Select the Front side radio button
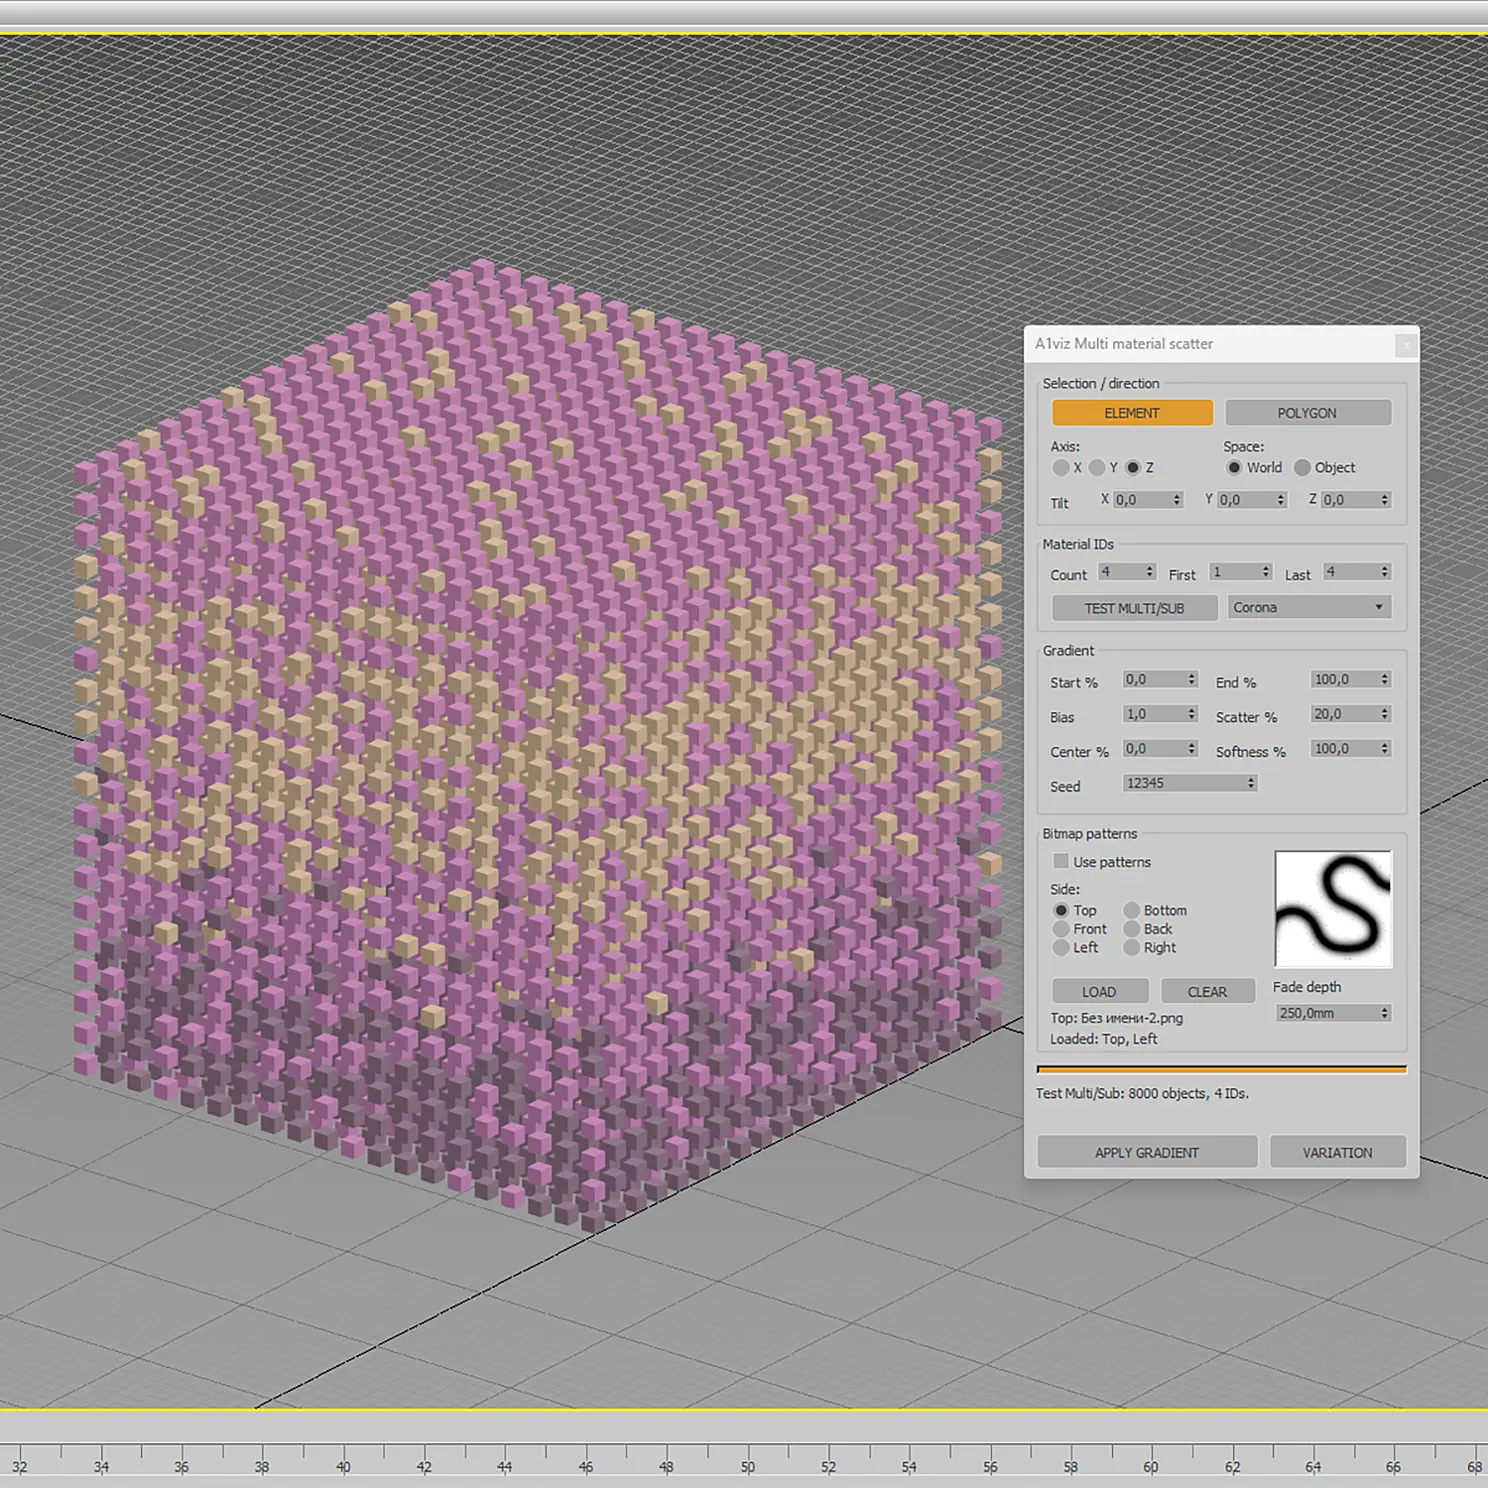Viewport: 1488px width, 1488px height. coord(1061,929)
